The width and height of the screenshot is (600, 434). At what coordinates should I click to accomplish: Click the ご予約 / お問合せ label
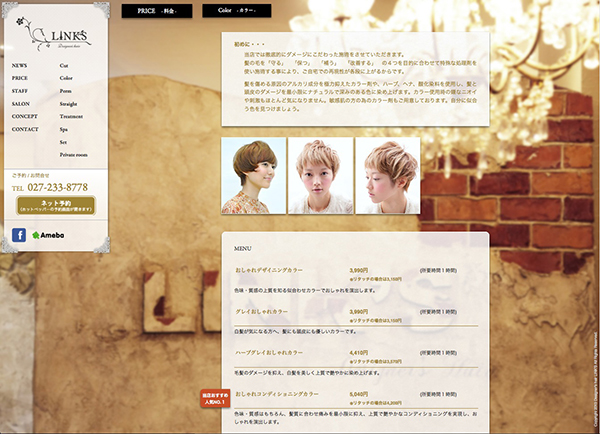[x=31, y=175]
